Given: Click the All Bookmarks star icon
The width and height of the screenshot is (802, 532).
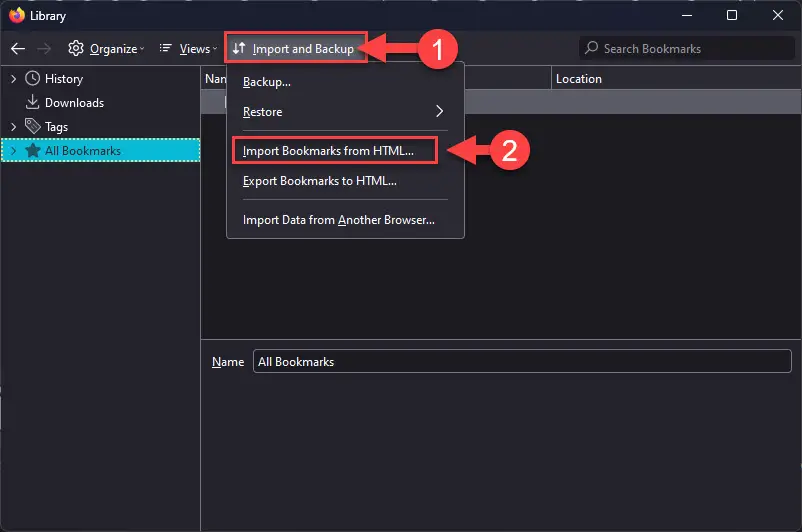Looking at the screenshot, I should pyautogui.click(x=33, y=150).
